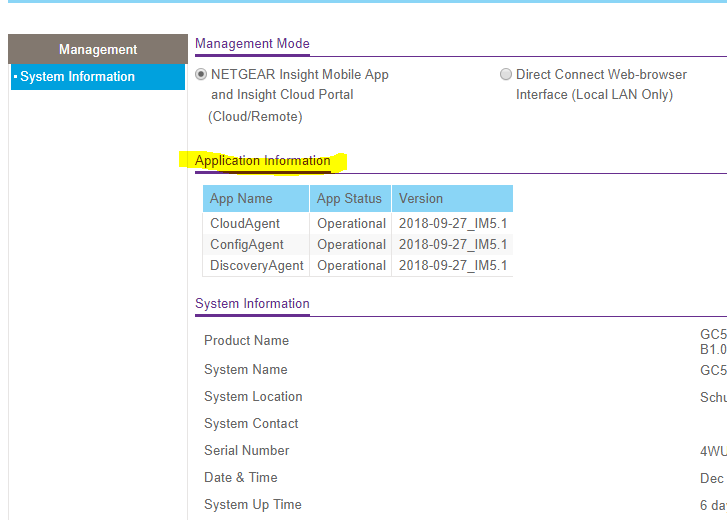Select Direct Connect Web-browser Interface radio button
The image size is (727, 520).
(x=506, y=74)
